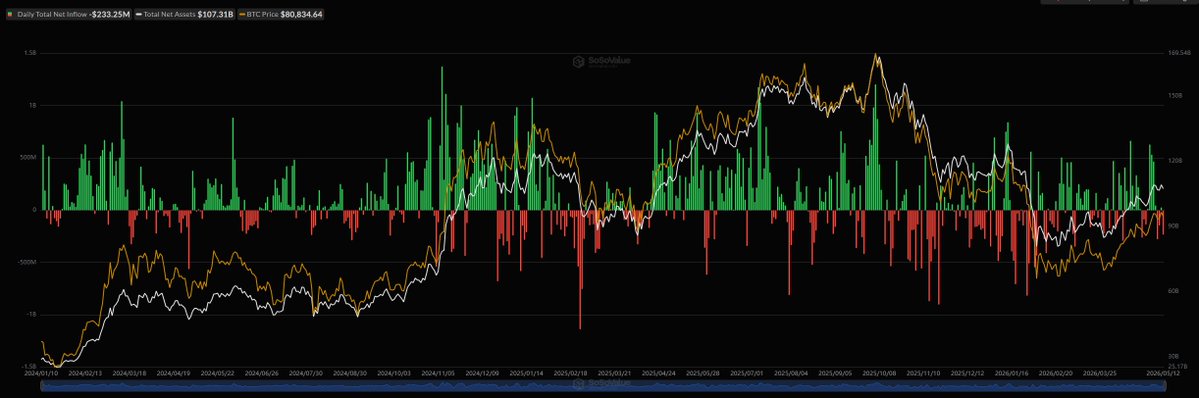Click the 500M left axis value

[x=28, y=157]
